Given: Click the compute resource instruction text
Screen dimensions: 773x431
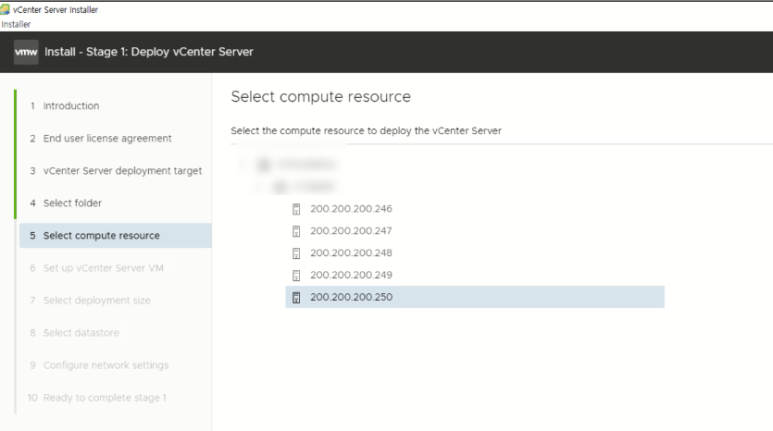Looking at the screenshot, I should pyautogui.click(x=366, y=131).
